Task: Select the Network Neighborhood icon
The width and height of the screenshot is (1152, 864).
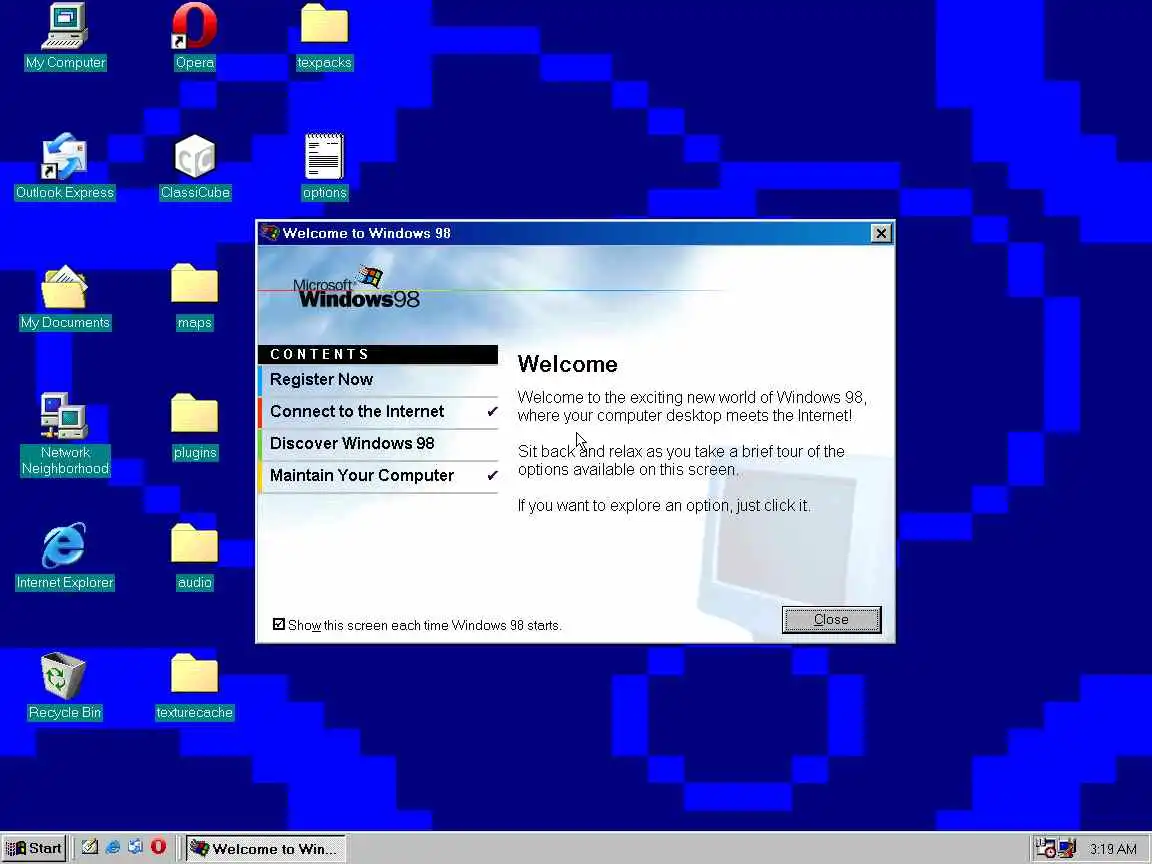Action: point(65,433)
